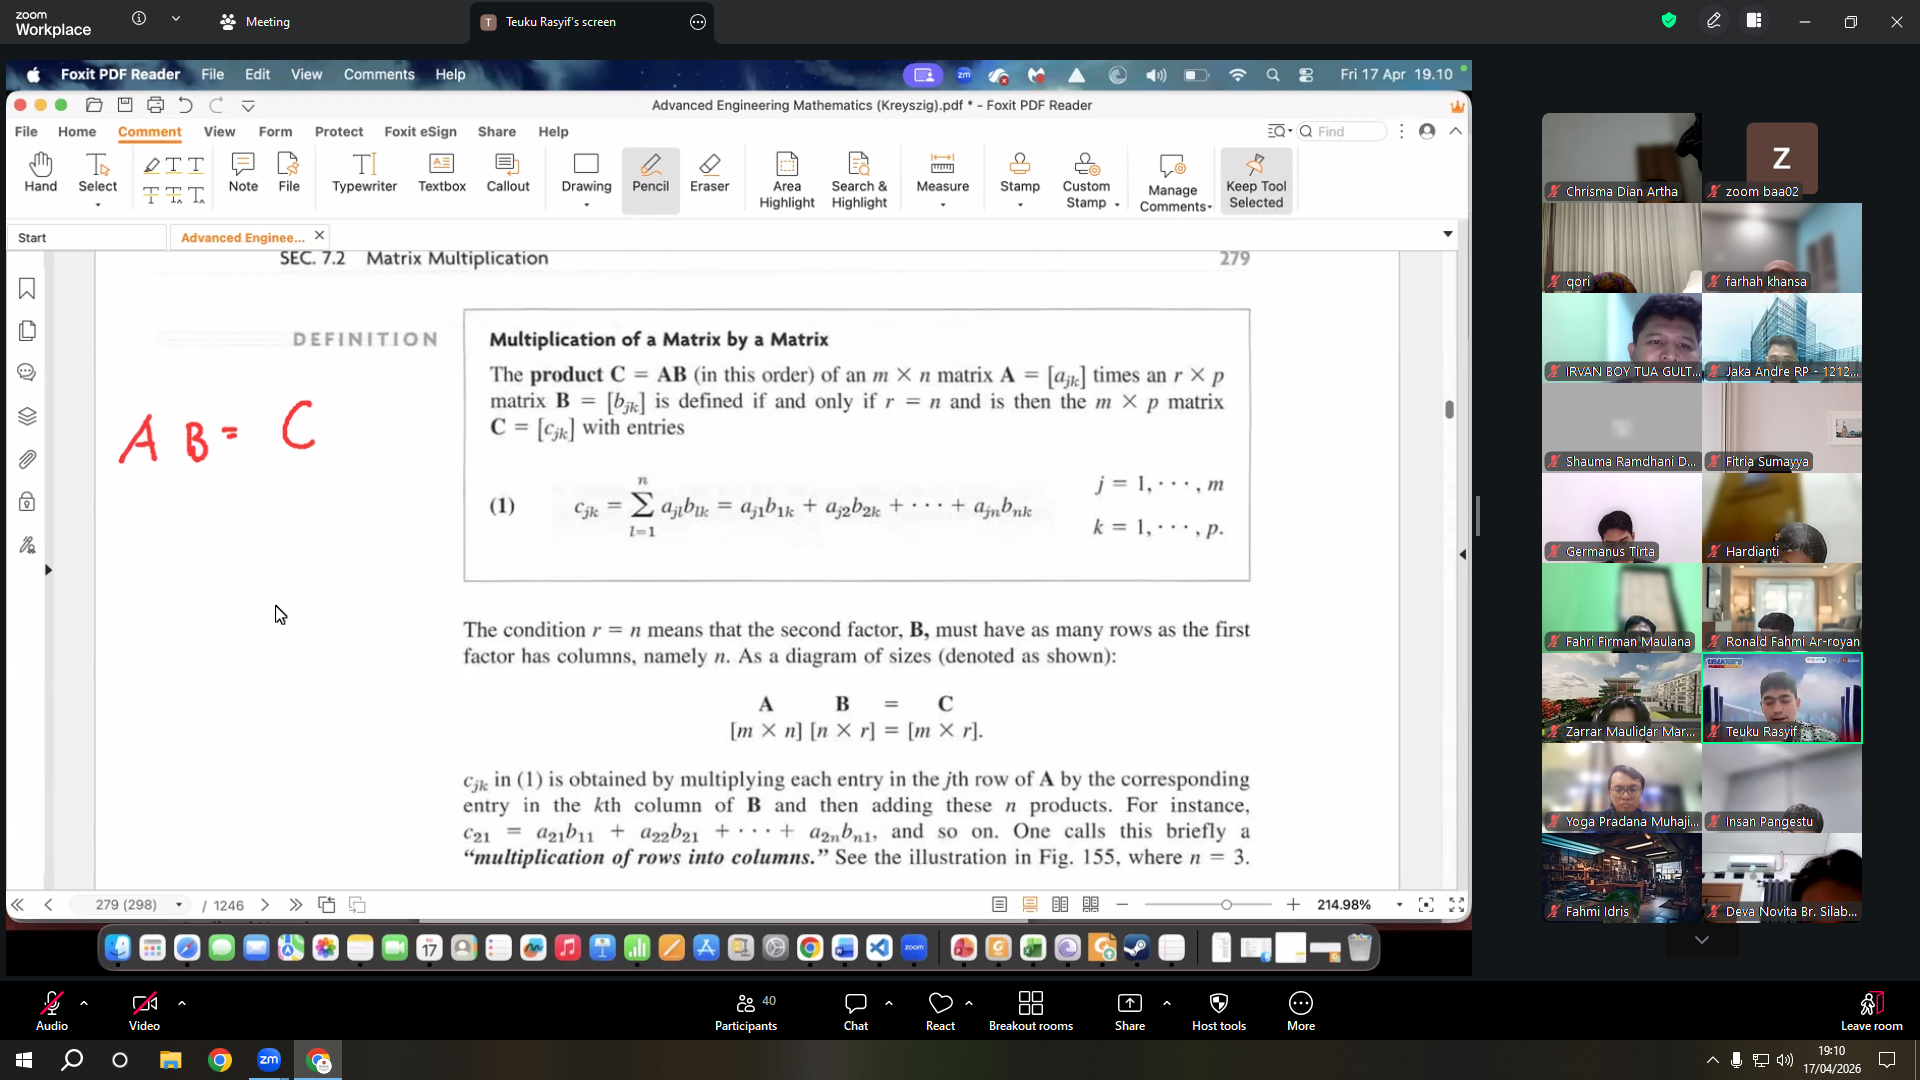Switch to the Start document tab
The image size is (1920, 1080).
click(x=87, y=238)
